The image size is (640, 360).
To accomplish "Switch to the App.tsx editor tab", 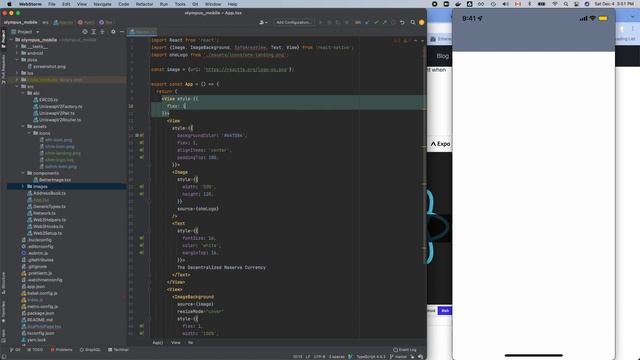I will click(142, 32).
